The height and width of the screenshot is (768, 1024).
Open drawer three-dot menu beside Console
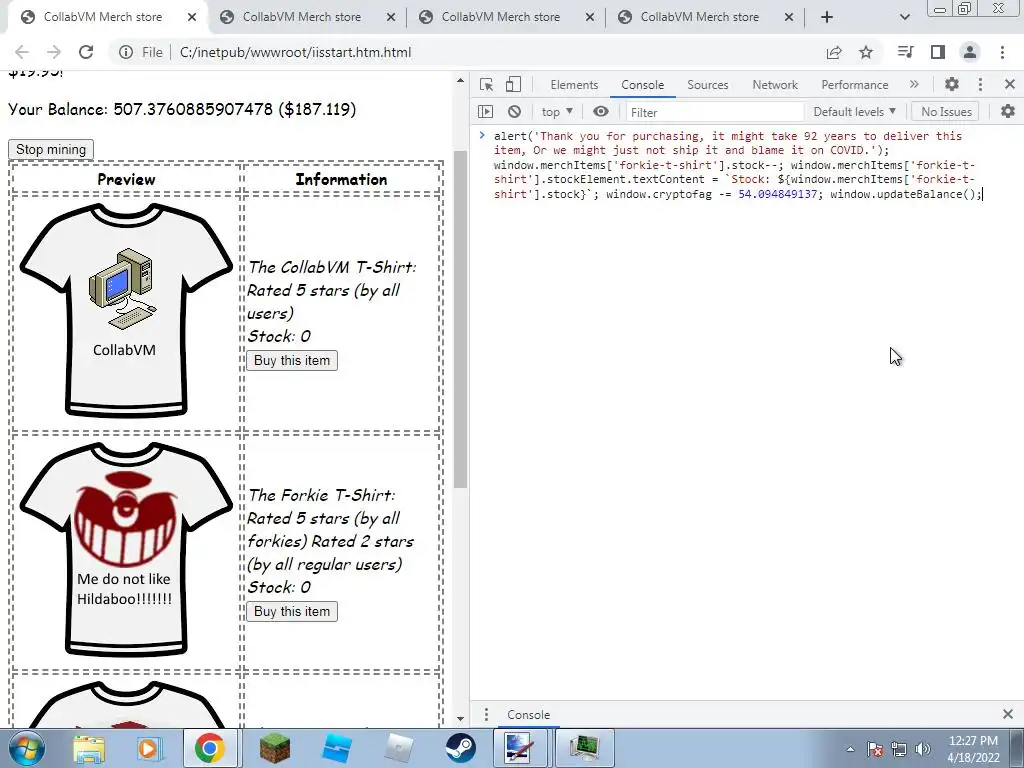pos(486,714)
